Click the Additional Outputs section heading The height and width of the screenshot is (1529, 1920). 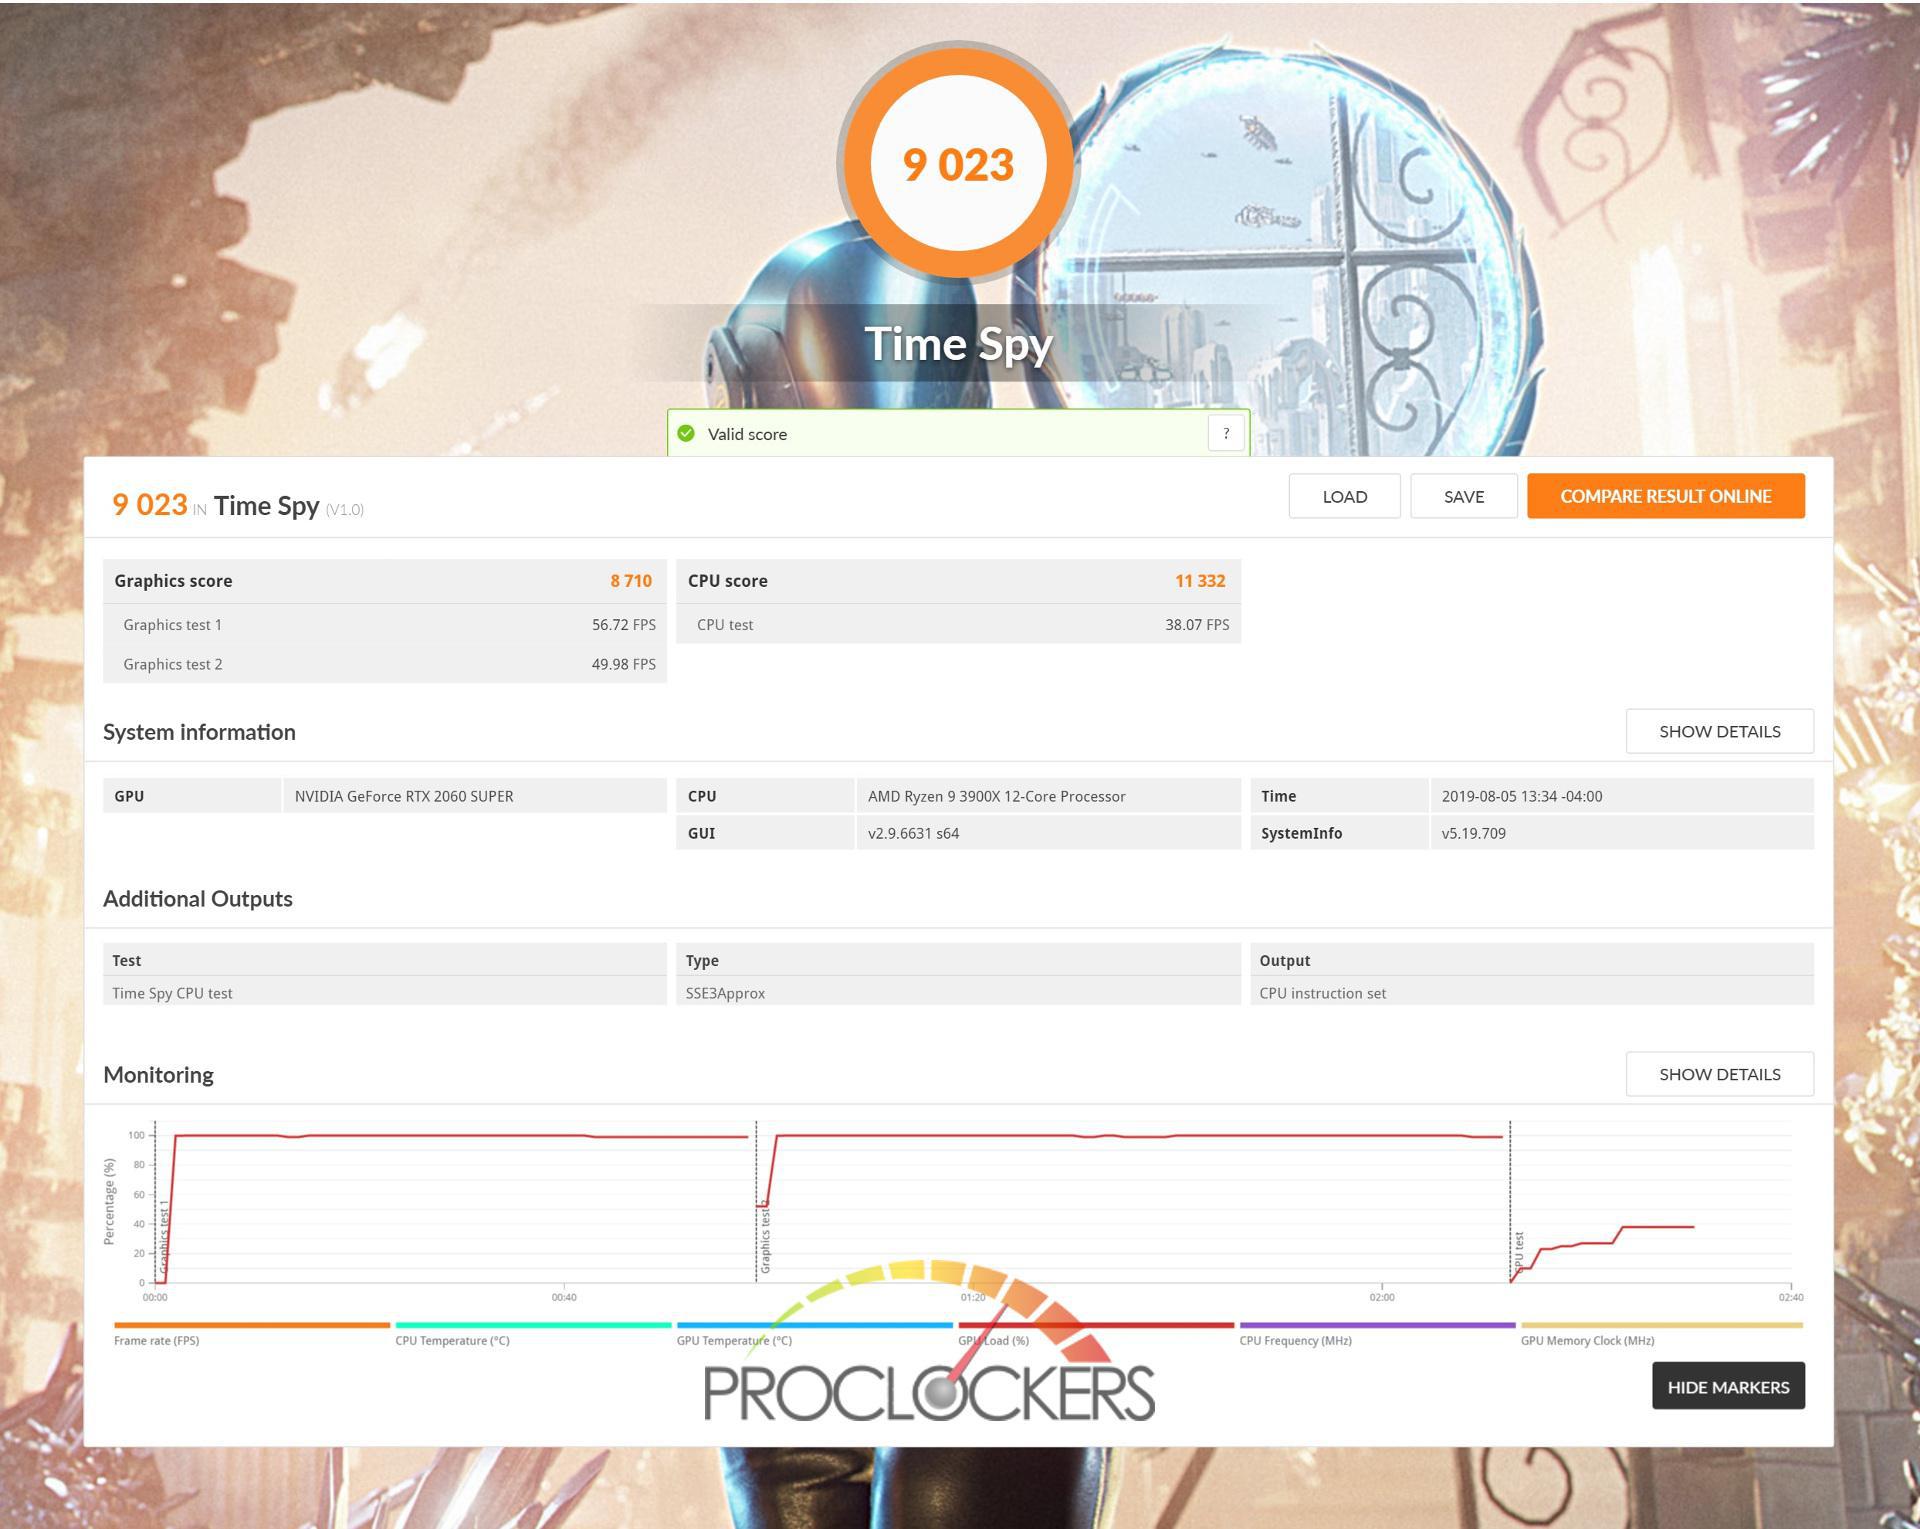pos(198,898)
